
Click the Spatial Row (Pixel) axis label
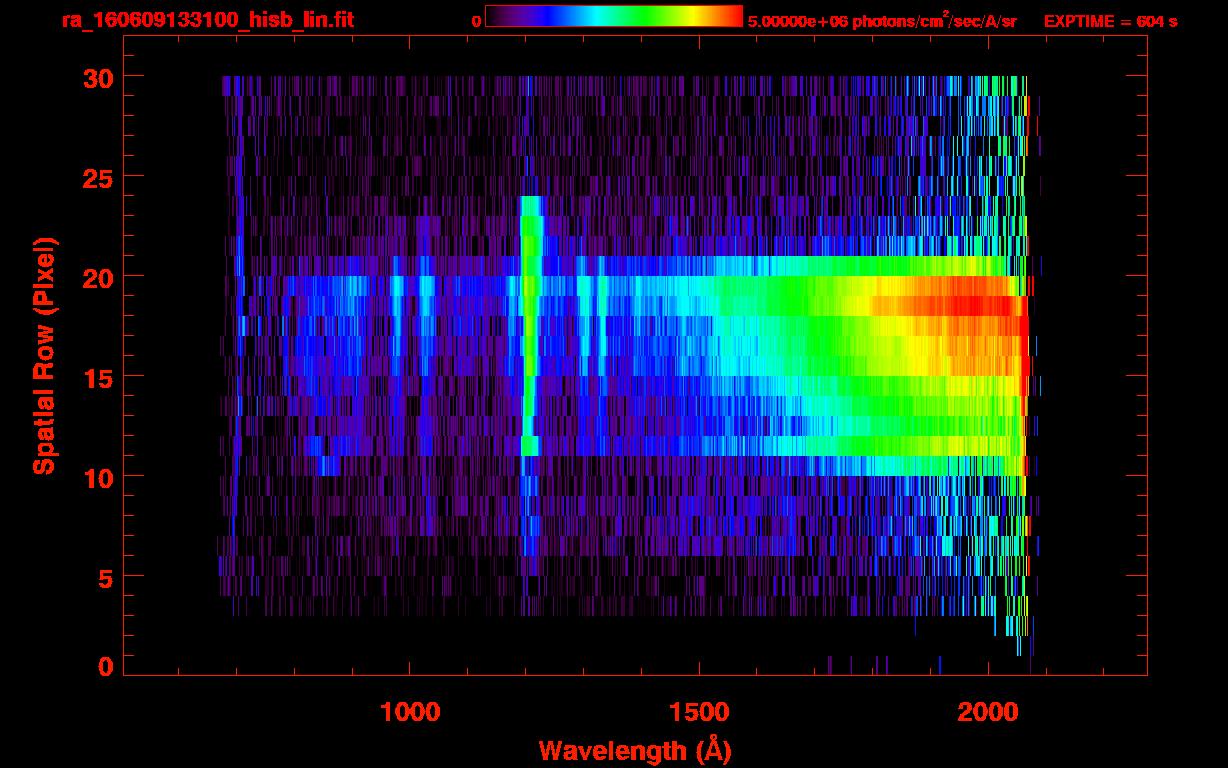(x=44, y=355)
